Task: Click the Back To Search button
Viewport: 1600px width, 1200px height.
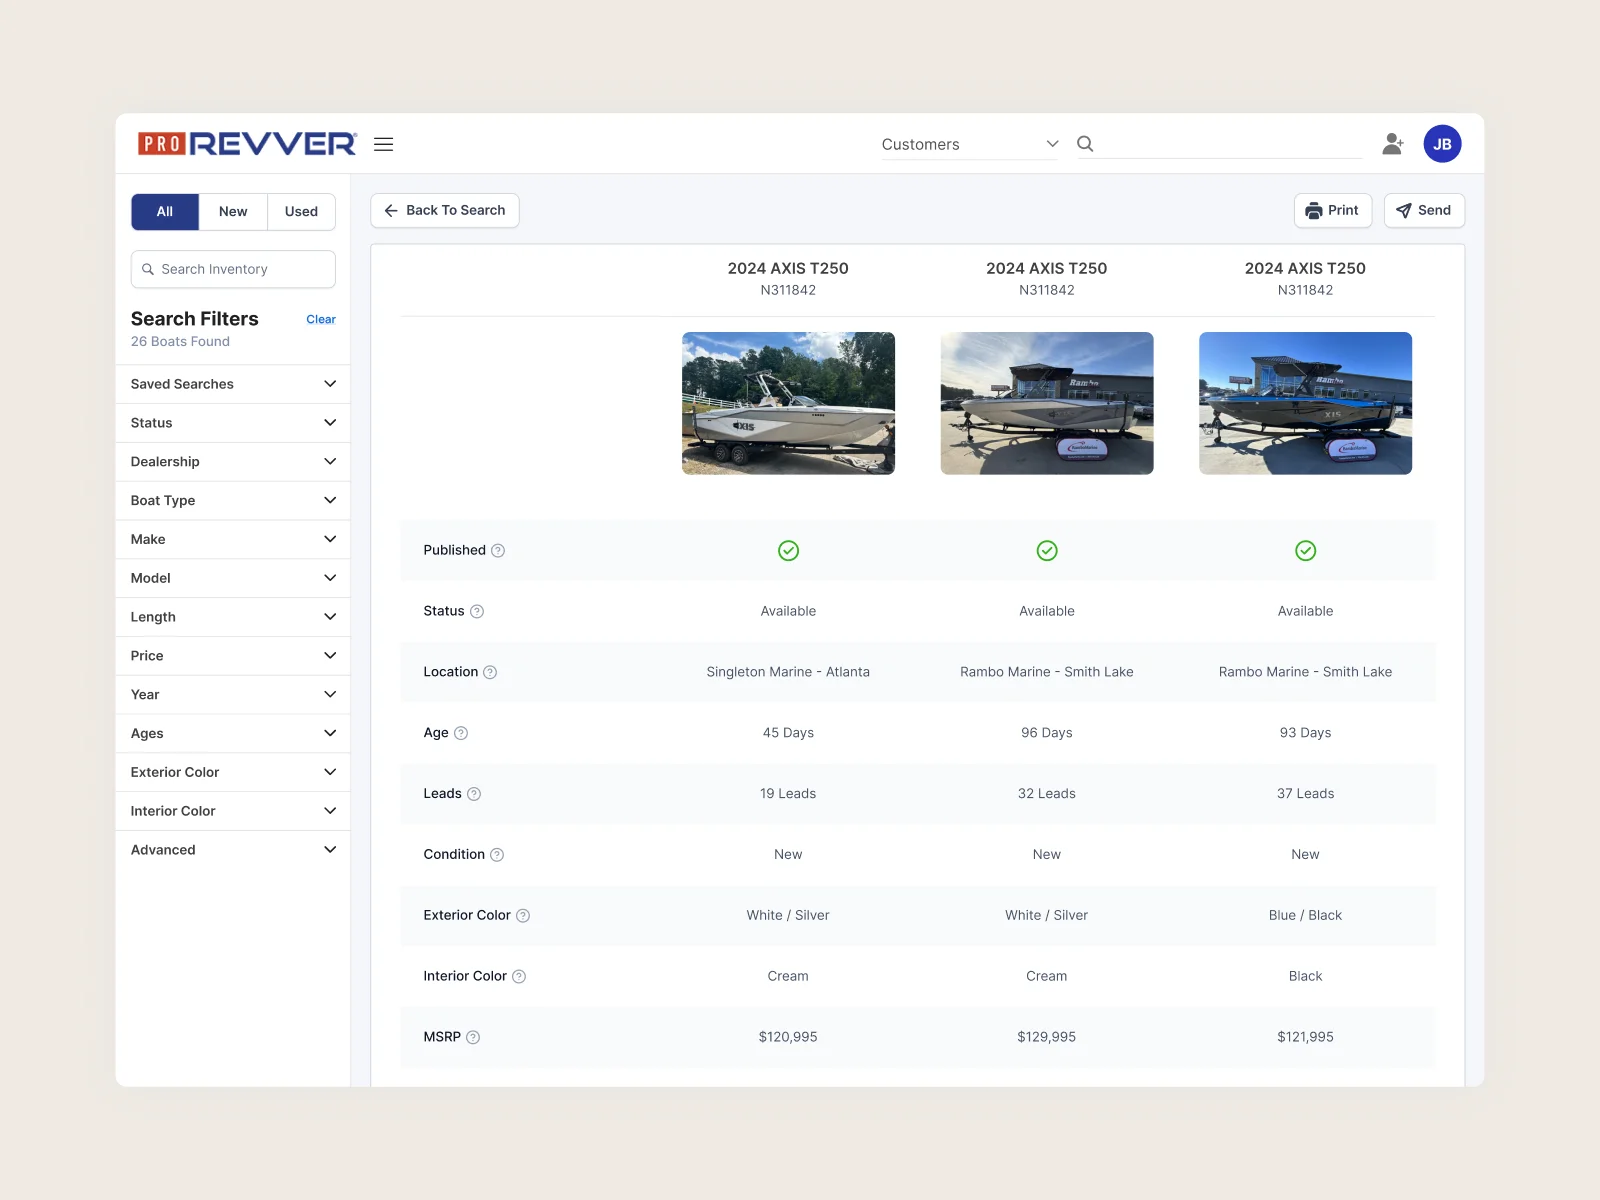Action: (445, 211)
